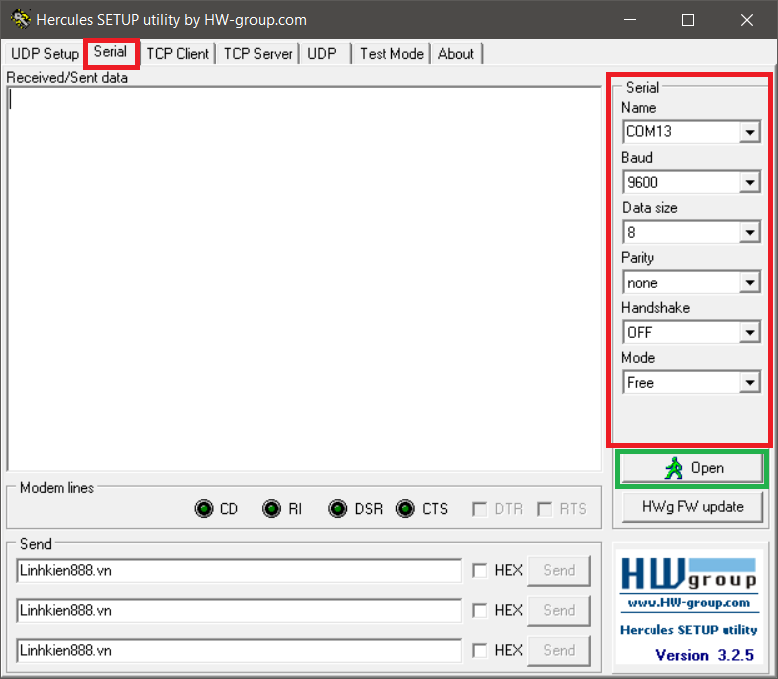Click the Version 3.2.5 text
Screen dimensions: 778x679
point(705,655)
